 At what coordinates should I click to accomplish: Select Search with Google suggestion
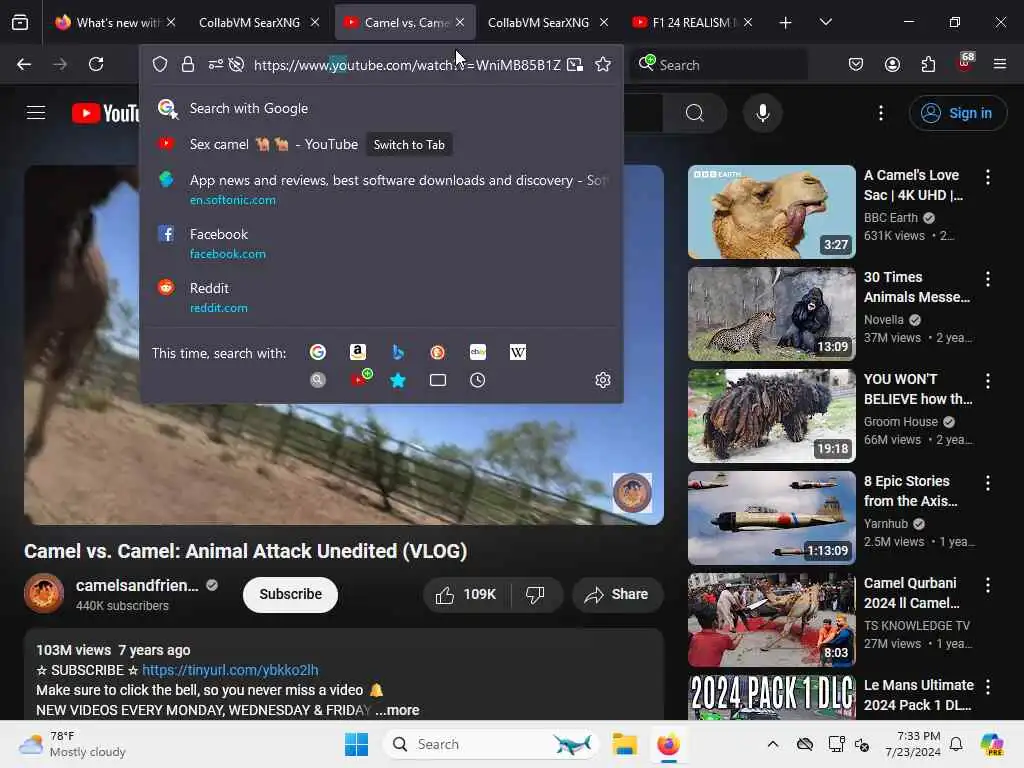[x=381, y=108]
